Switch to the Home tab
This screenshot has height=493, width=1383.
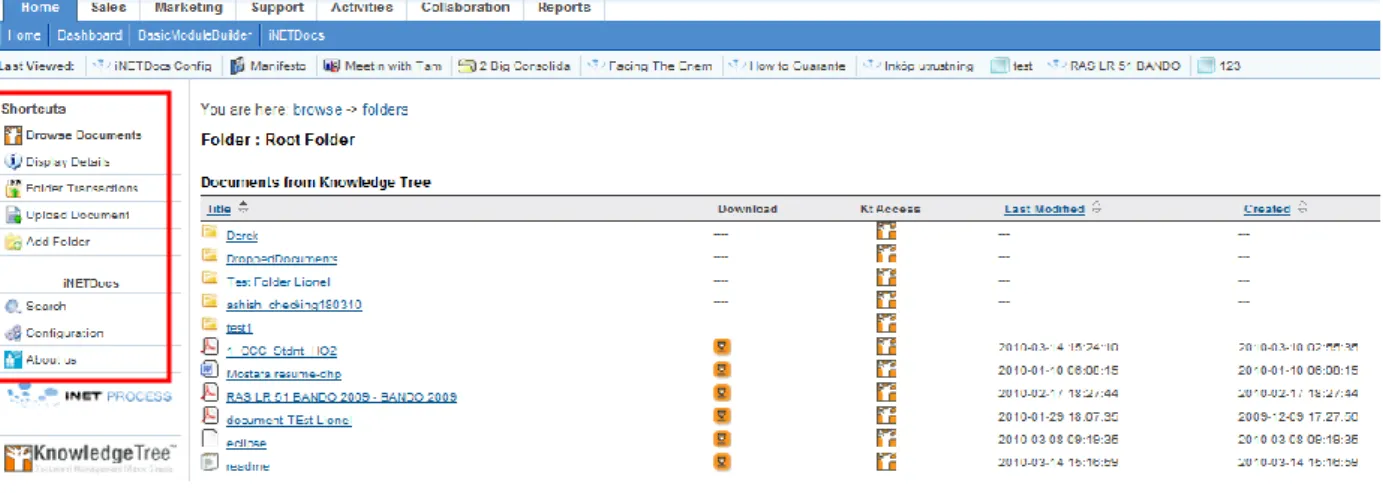click(x=39, y=8)
